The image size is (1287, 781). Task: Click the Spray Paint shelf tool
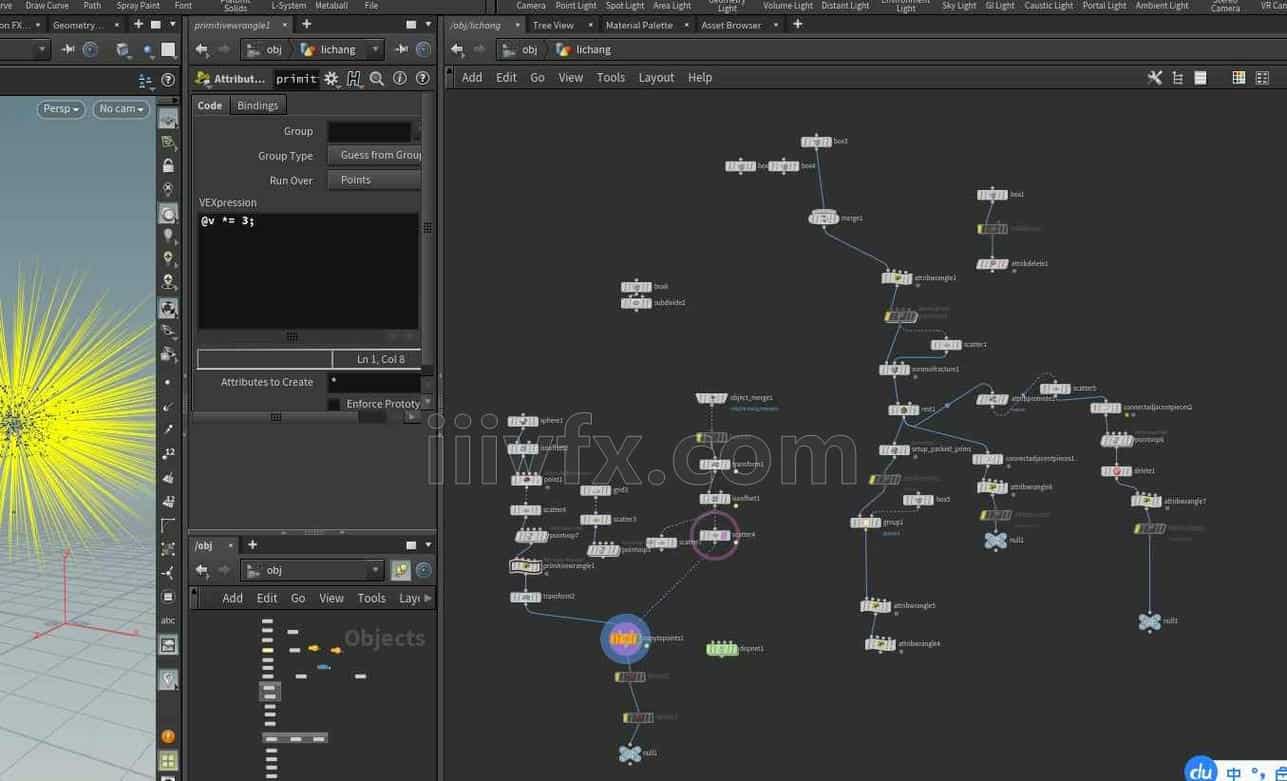[138, 6]
